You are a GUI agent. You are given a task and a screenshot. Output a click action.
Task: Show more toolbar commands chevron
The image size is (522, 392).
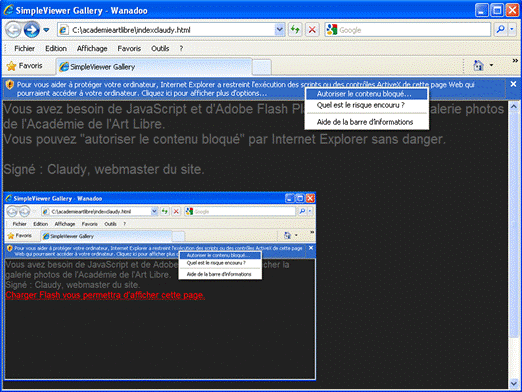[515, 61]
